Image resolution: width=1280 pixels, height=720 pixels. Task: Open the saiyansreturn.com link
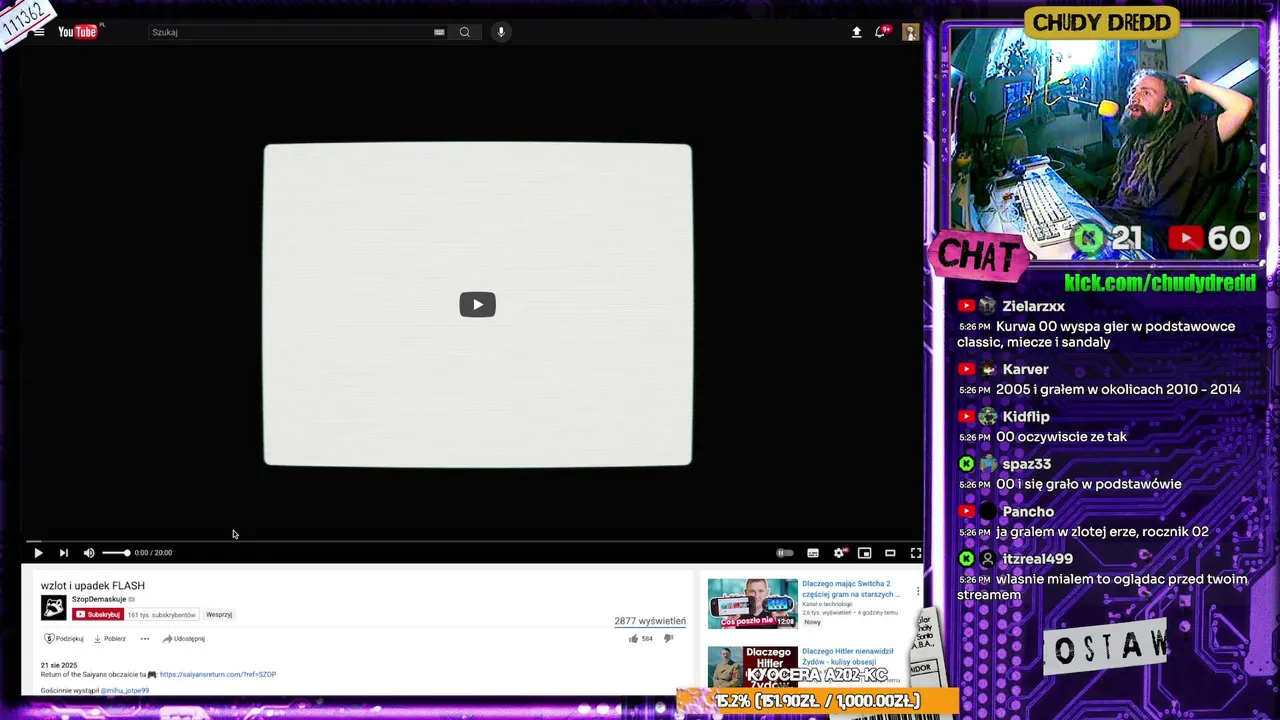pos(218,674)
